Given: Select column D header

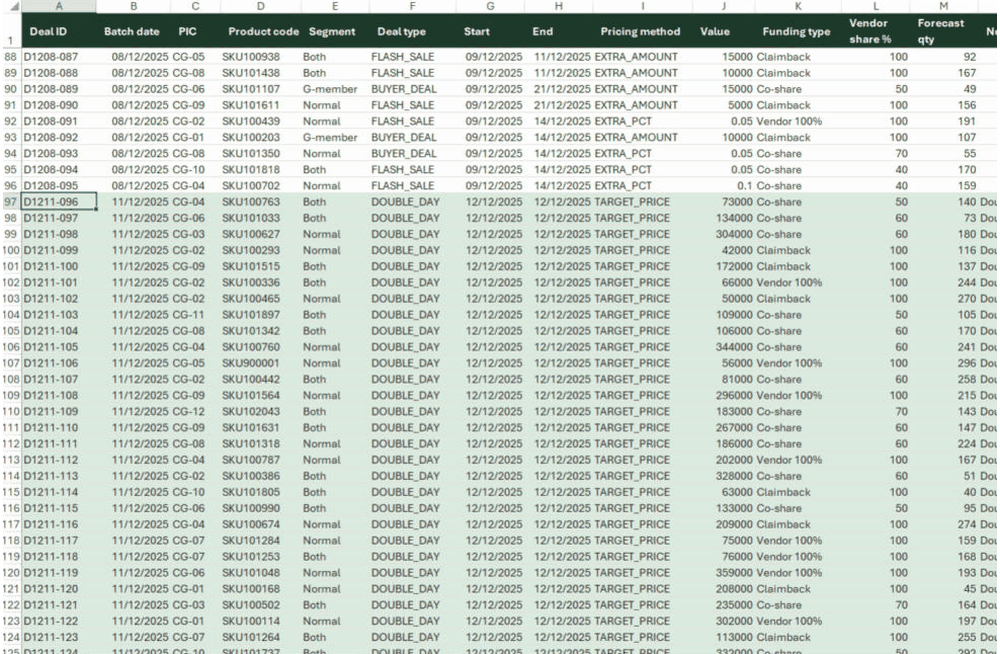Looking at the screenshot, I should (260, 6).
